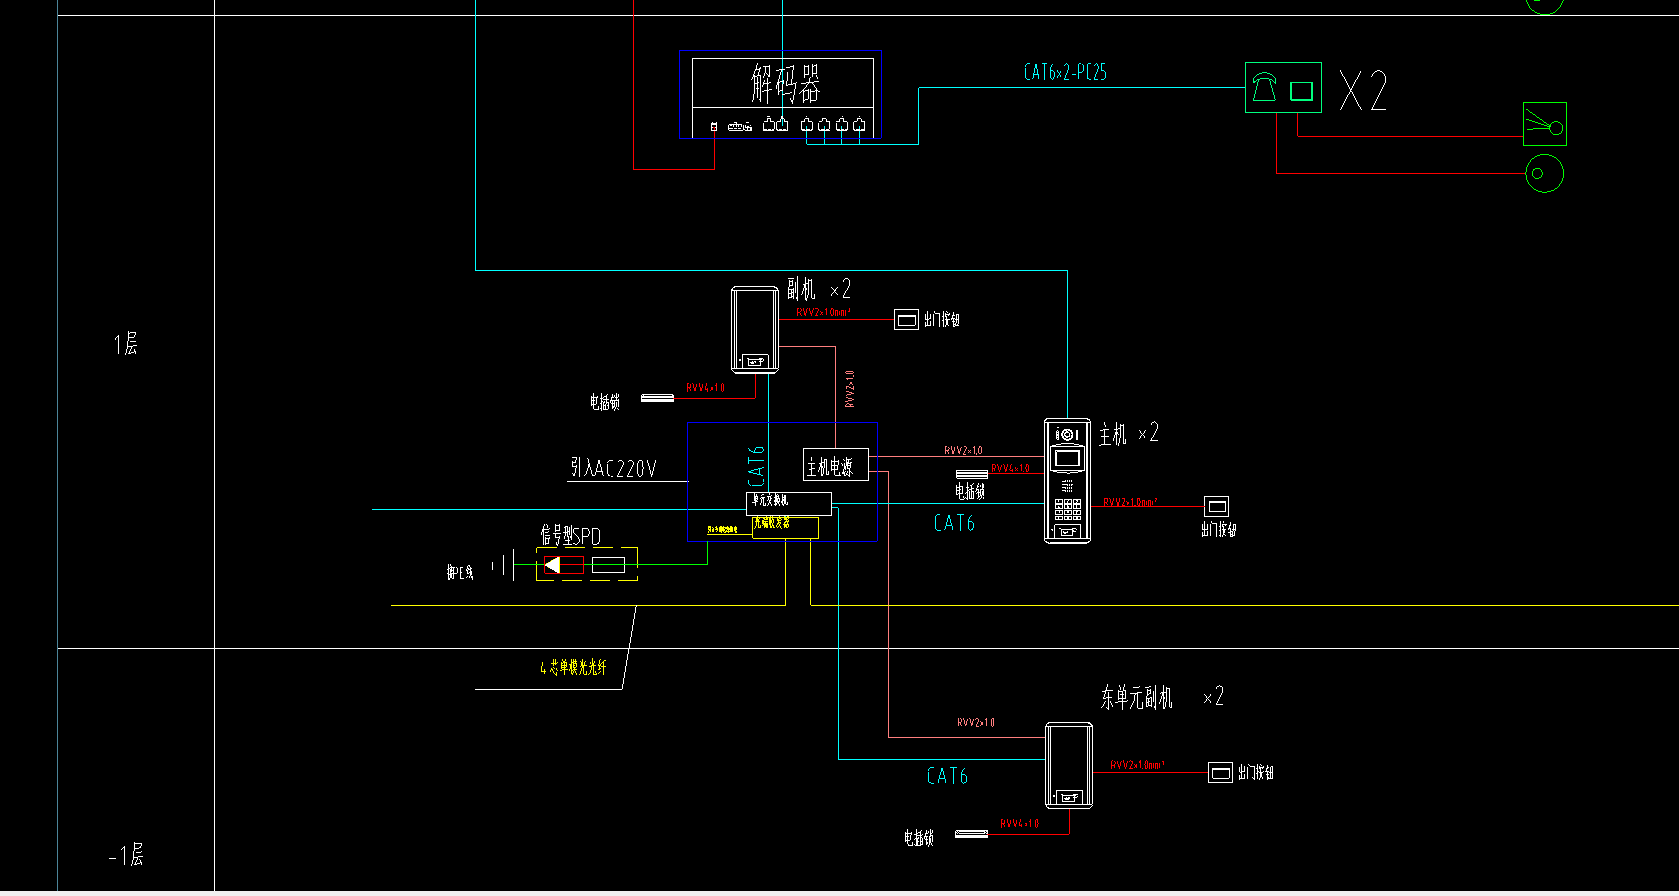Click the 东单元副机 ×2 label
The width and height of the screenshot is (1679, 896).
tap(1162, 697)
